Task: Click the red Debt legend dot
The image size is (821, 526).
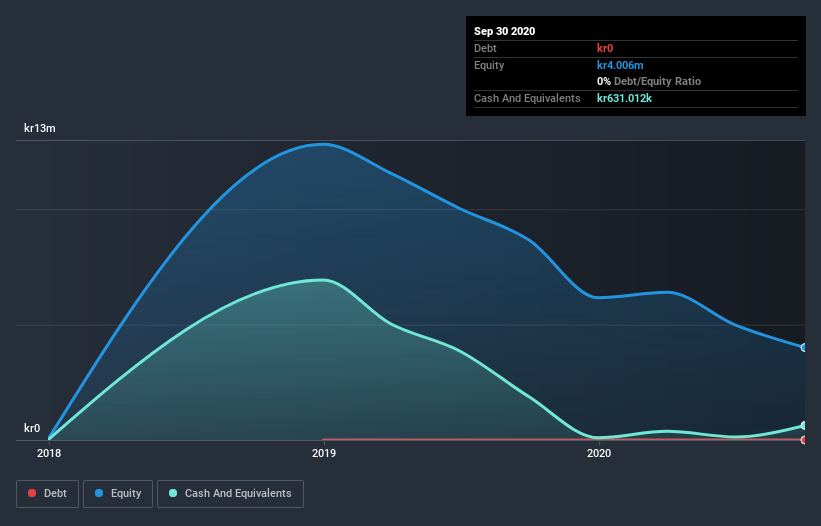Action: coord(32,493)
